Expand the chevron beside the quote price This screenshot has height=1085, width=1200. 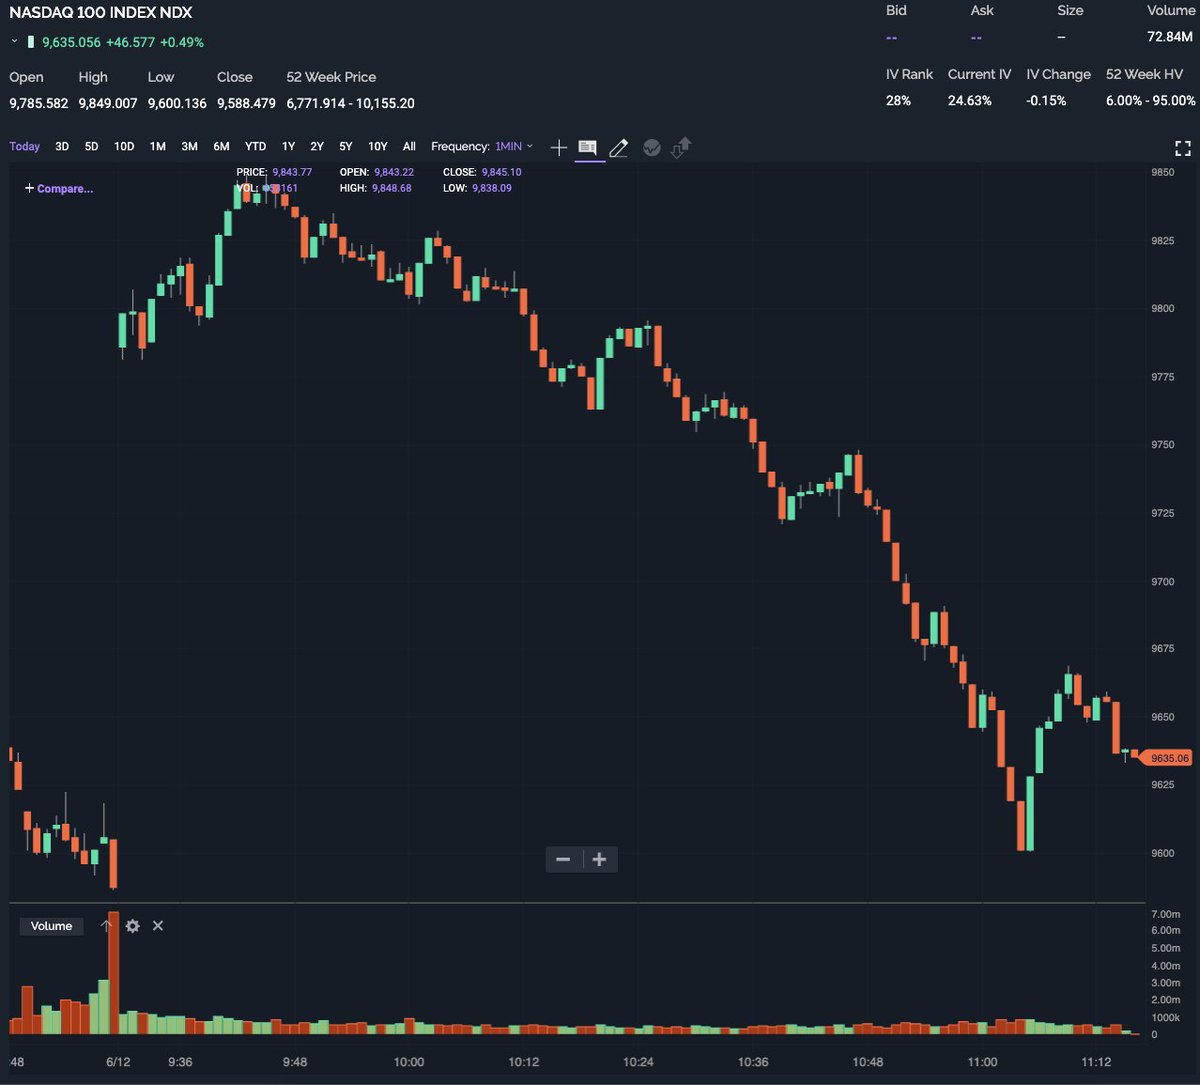(14, 42)
